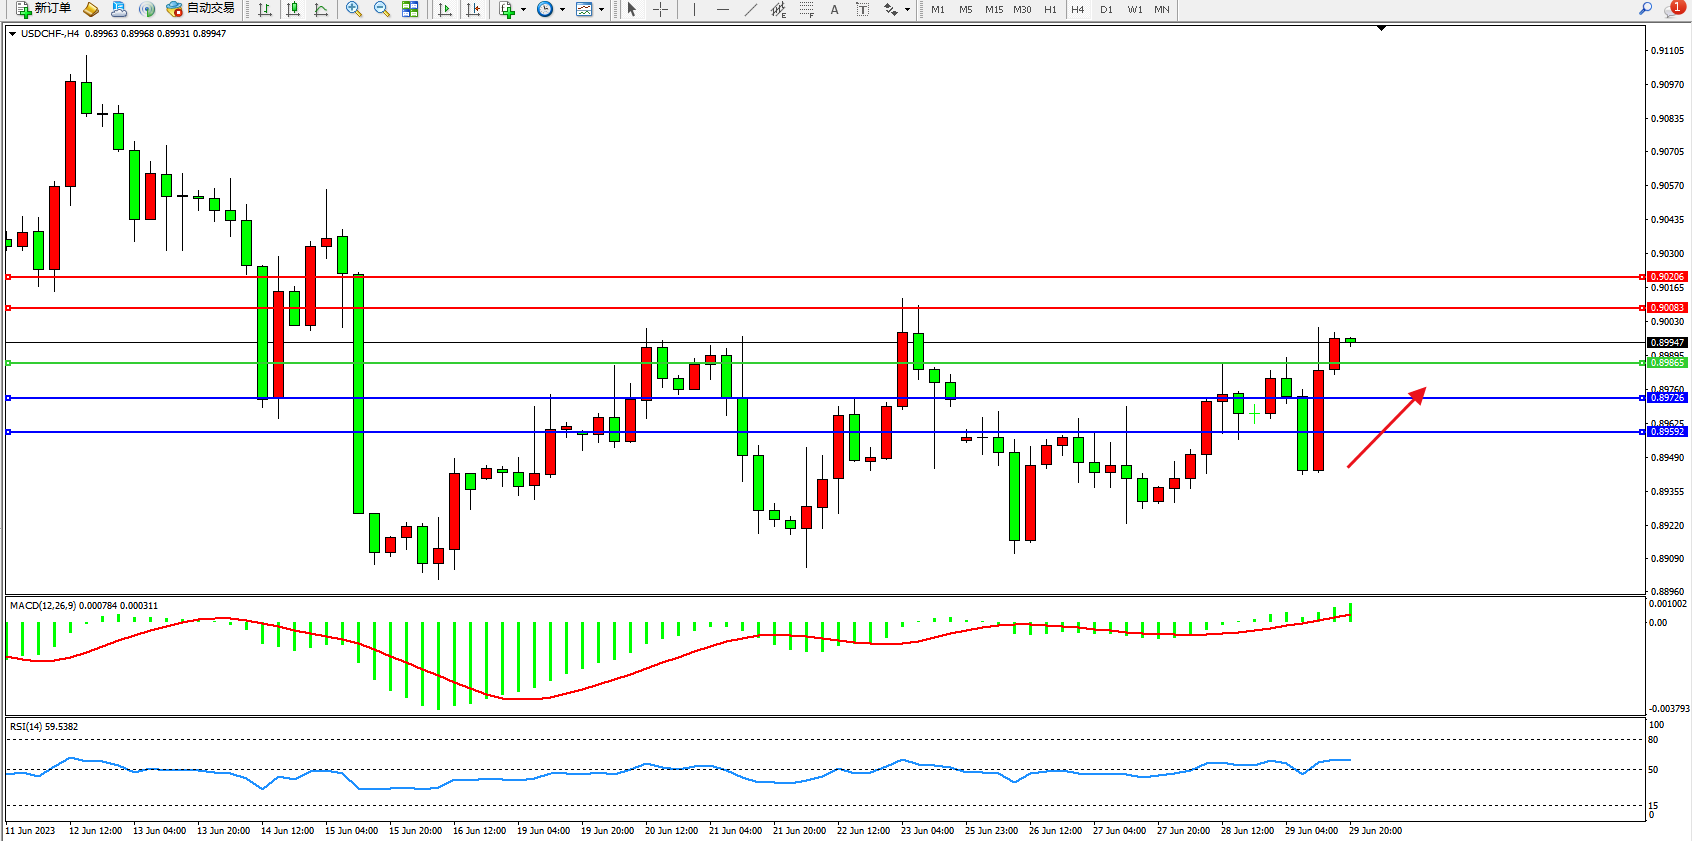The width and height of the screenshot is (1692, 841).
Task: Switch chart to candlestick display mode
Action: [293, 9]
